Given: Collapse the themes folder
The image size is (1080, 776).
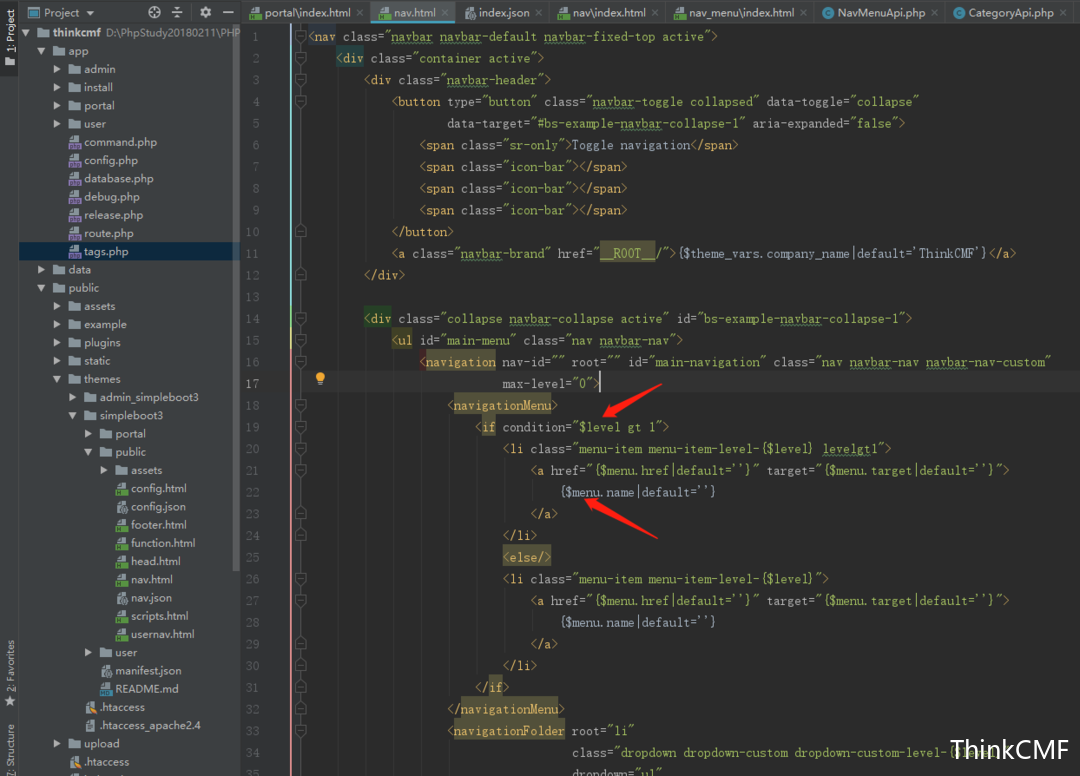Looking at the screenshot, I should click(57, 379).
